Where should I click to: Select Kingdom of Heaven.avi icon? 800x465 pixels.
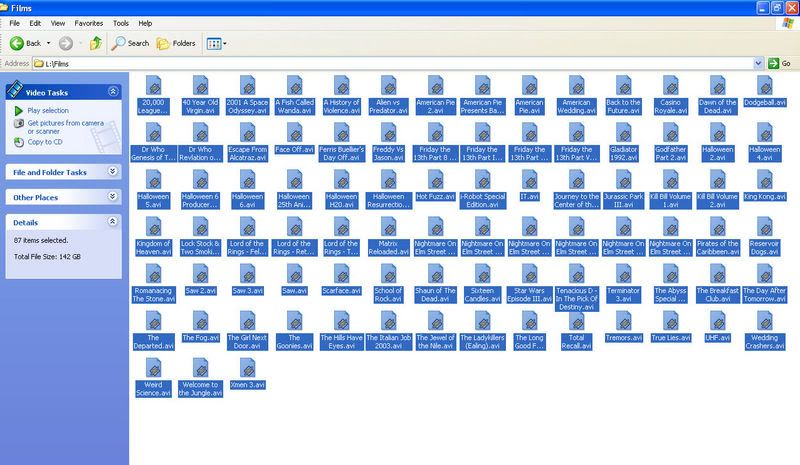(x=153, y=227)
